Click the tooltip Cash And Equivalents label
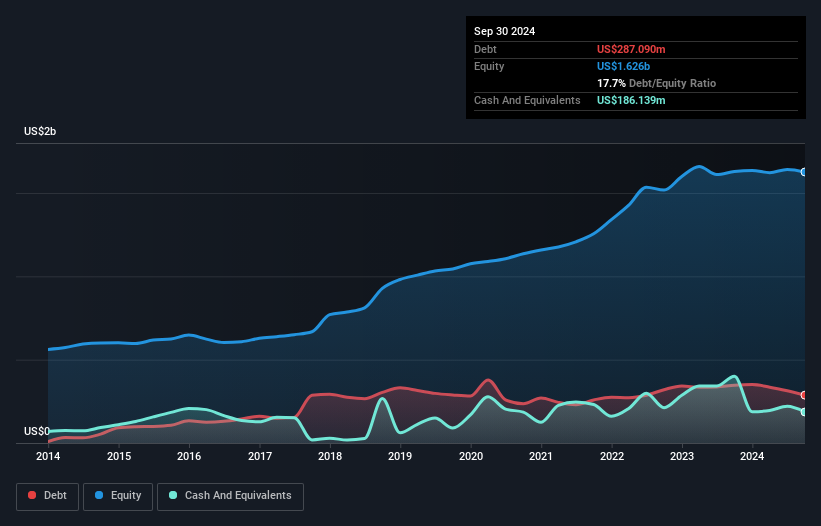Viewport: 821px width, 526px height. click(x=527, y=100)
